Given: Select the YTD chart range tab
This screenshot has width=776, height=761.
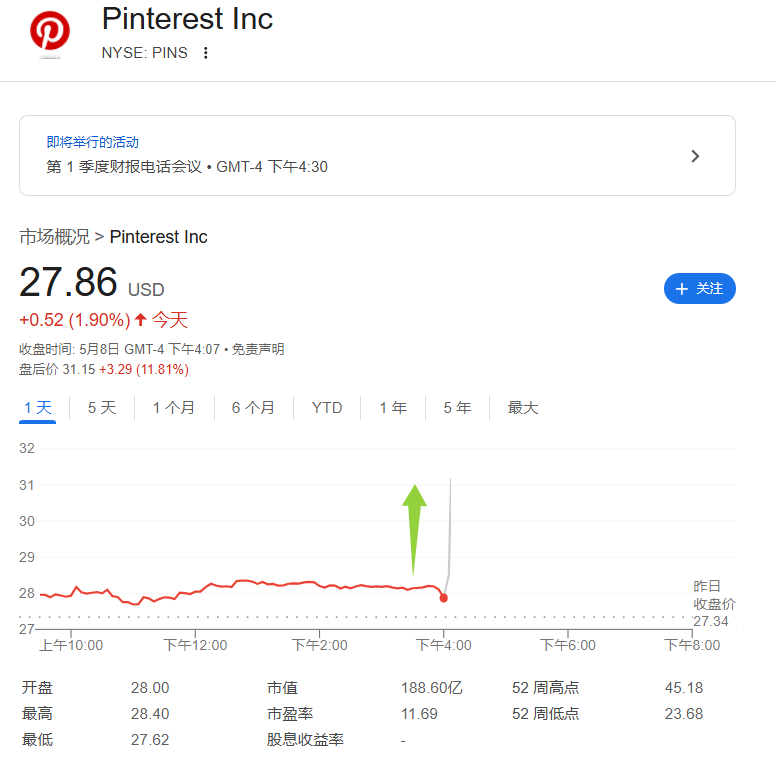Looking at the screenshot, I should [327, 408].
